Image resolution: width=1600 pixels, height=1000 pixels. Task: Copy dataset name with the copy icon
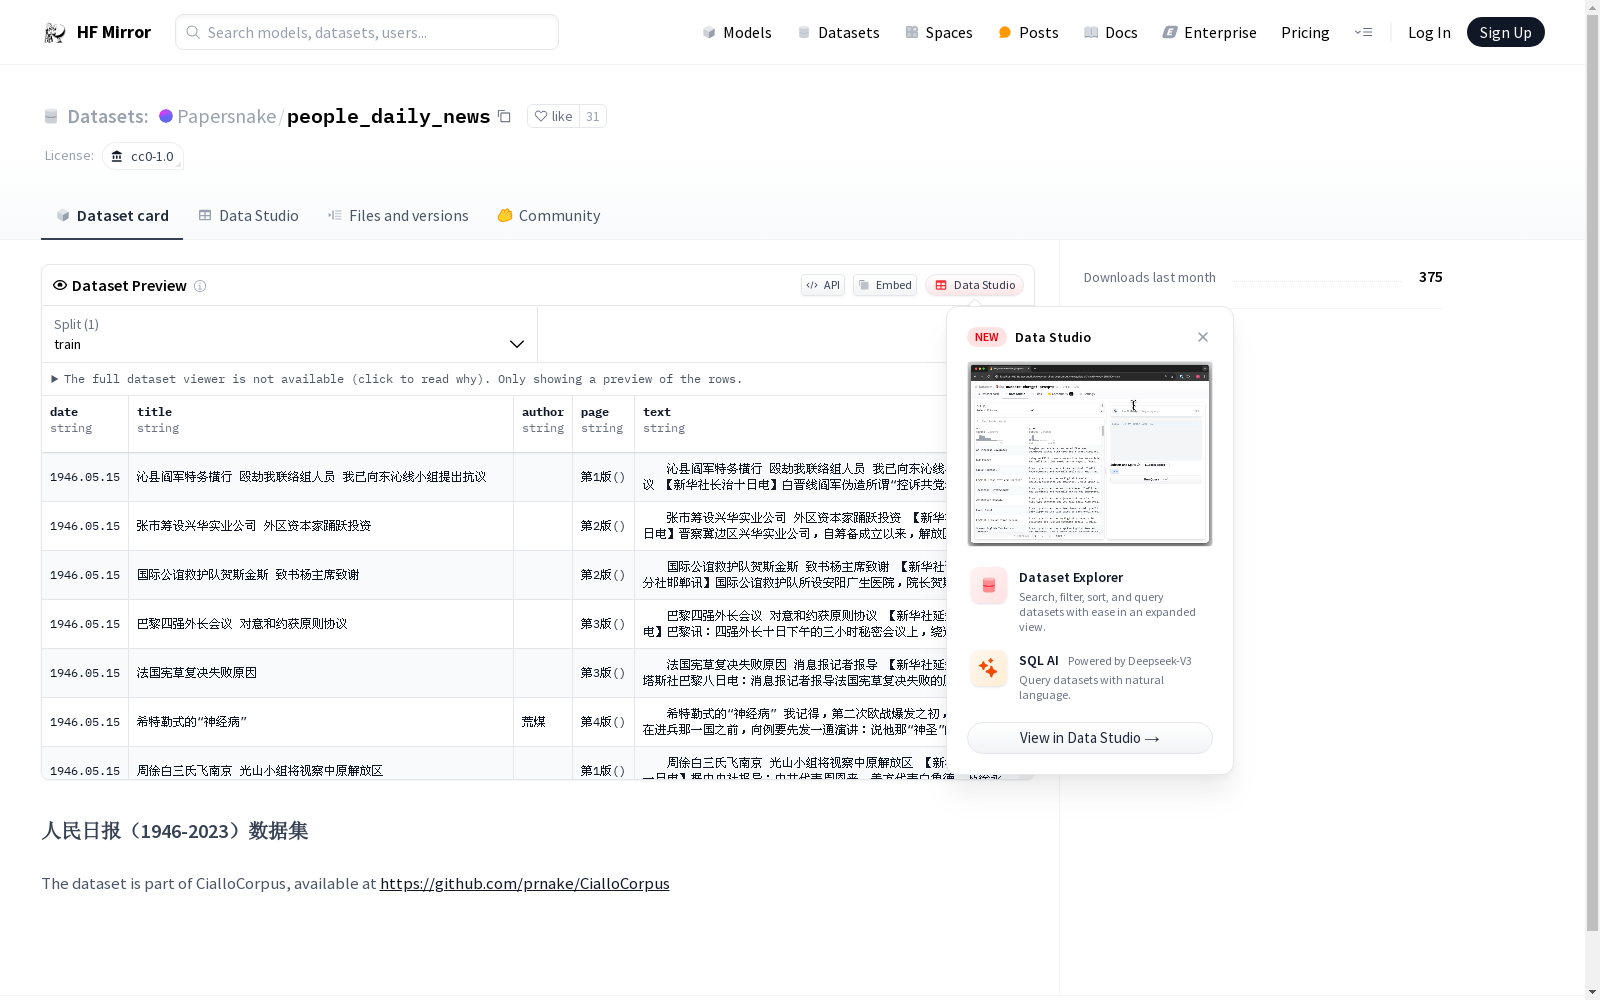coord(504,116)
